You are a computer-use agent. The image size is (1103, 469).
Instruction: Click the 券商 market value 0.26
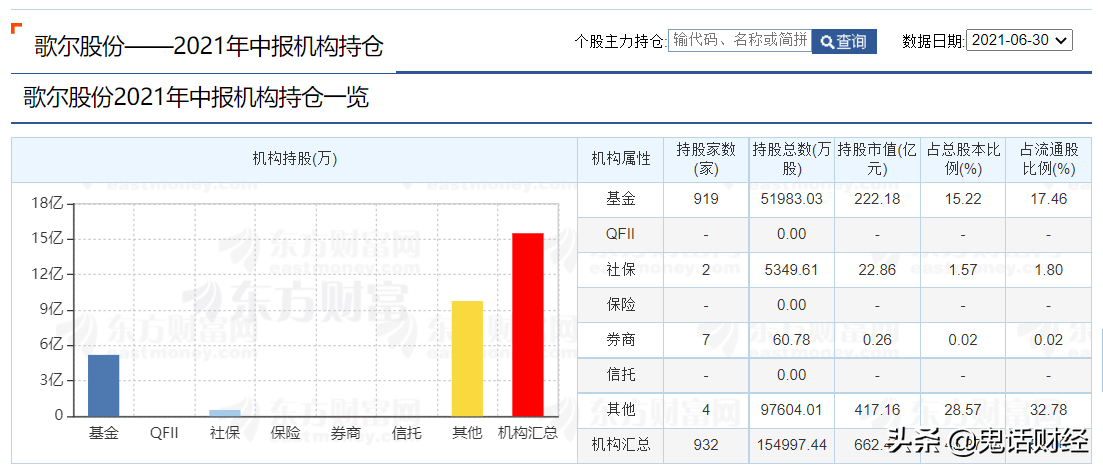point(876,340)
